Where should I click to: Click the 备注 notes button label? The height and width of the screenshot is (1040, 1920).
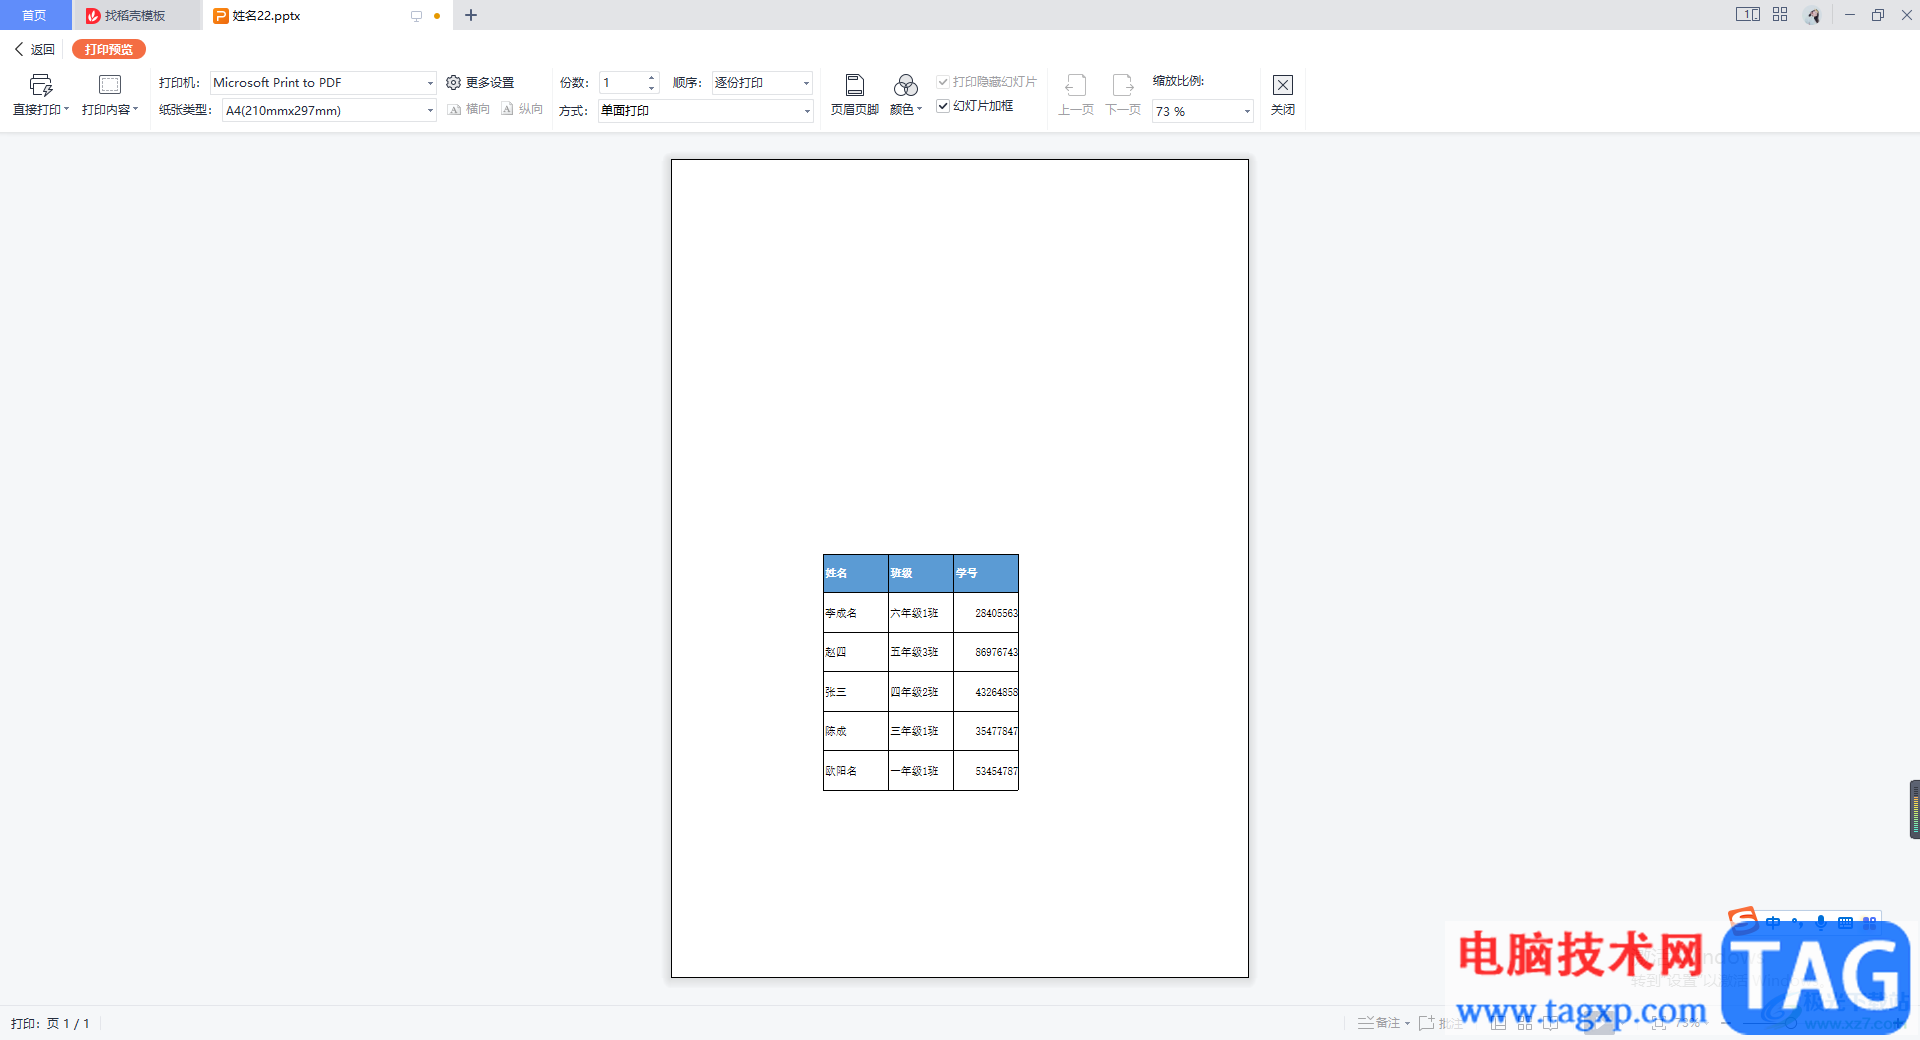click(1388, 1023)
